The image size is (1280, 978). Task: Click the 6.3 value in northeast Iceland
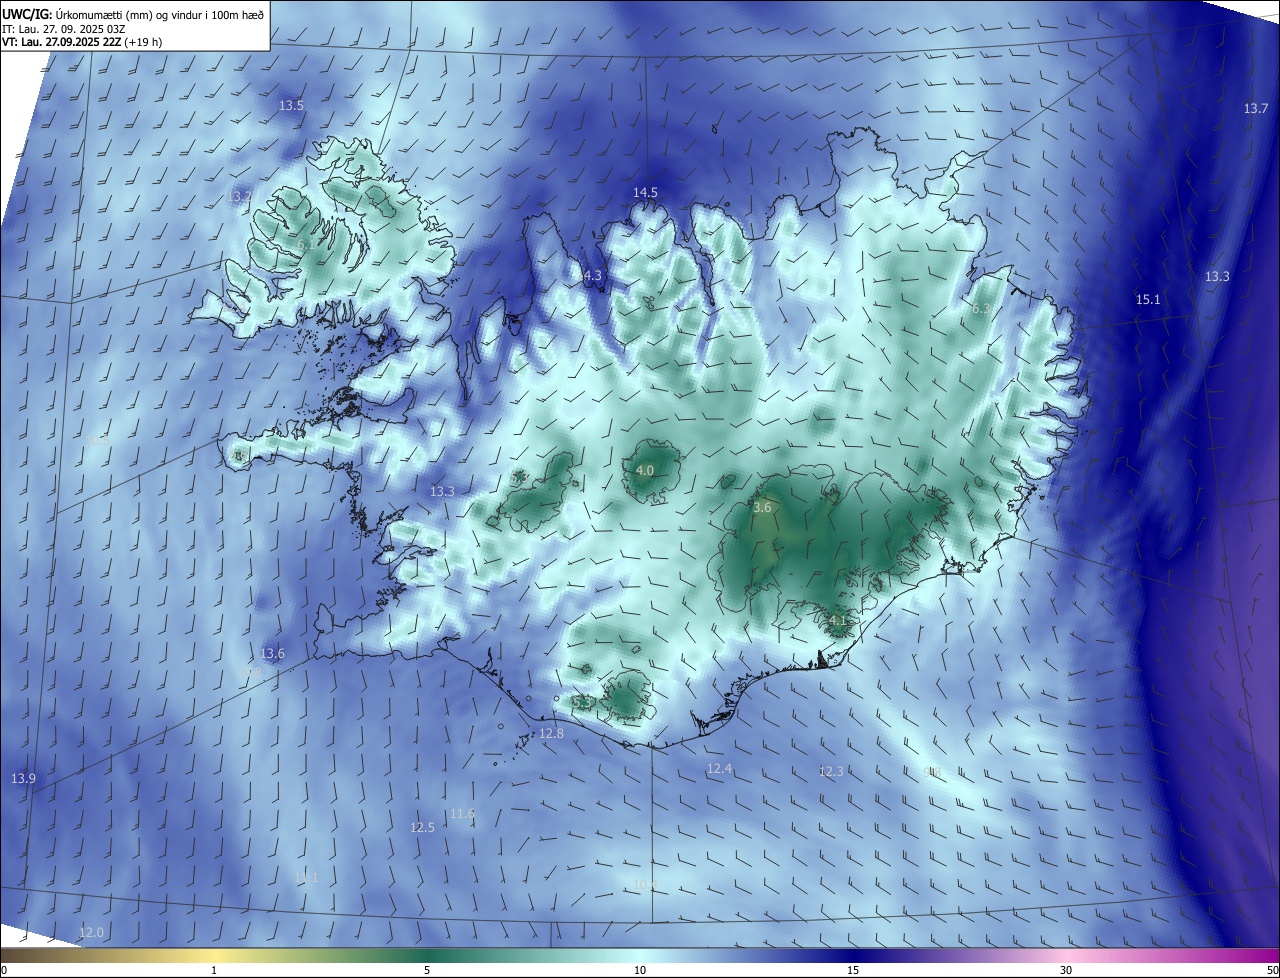coord(980,309)
